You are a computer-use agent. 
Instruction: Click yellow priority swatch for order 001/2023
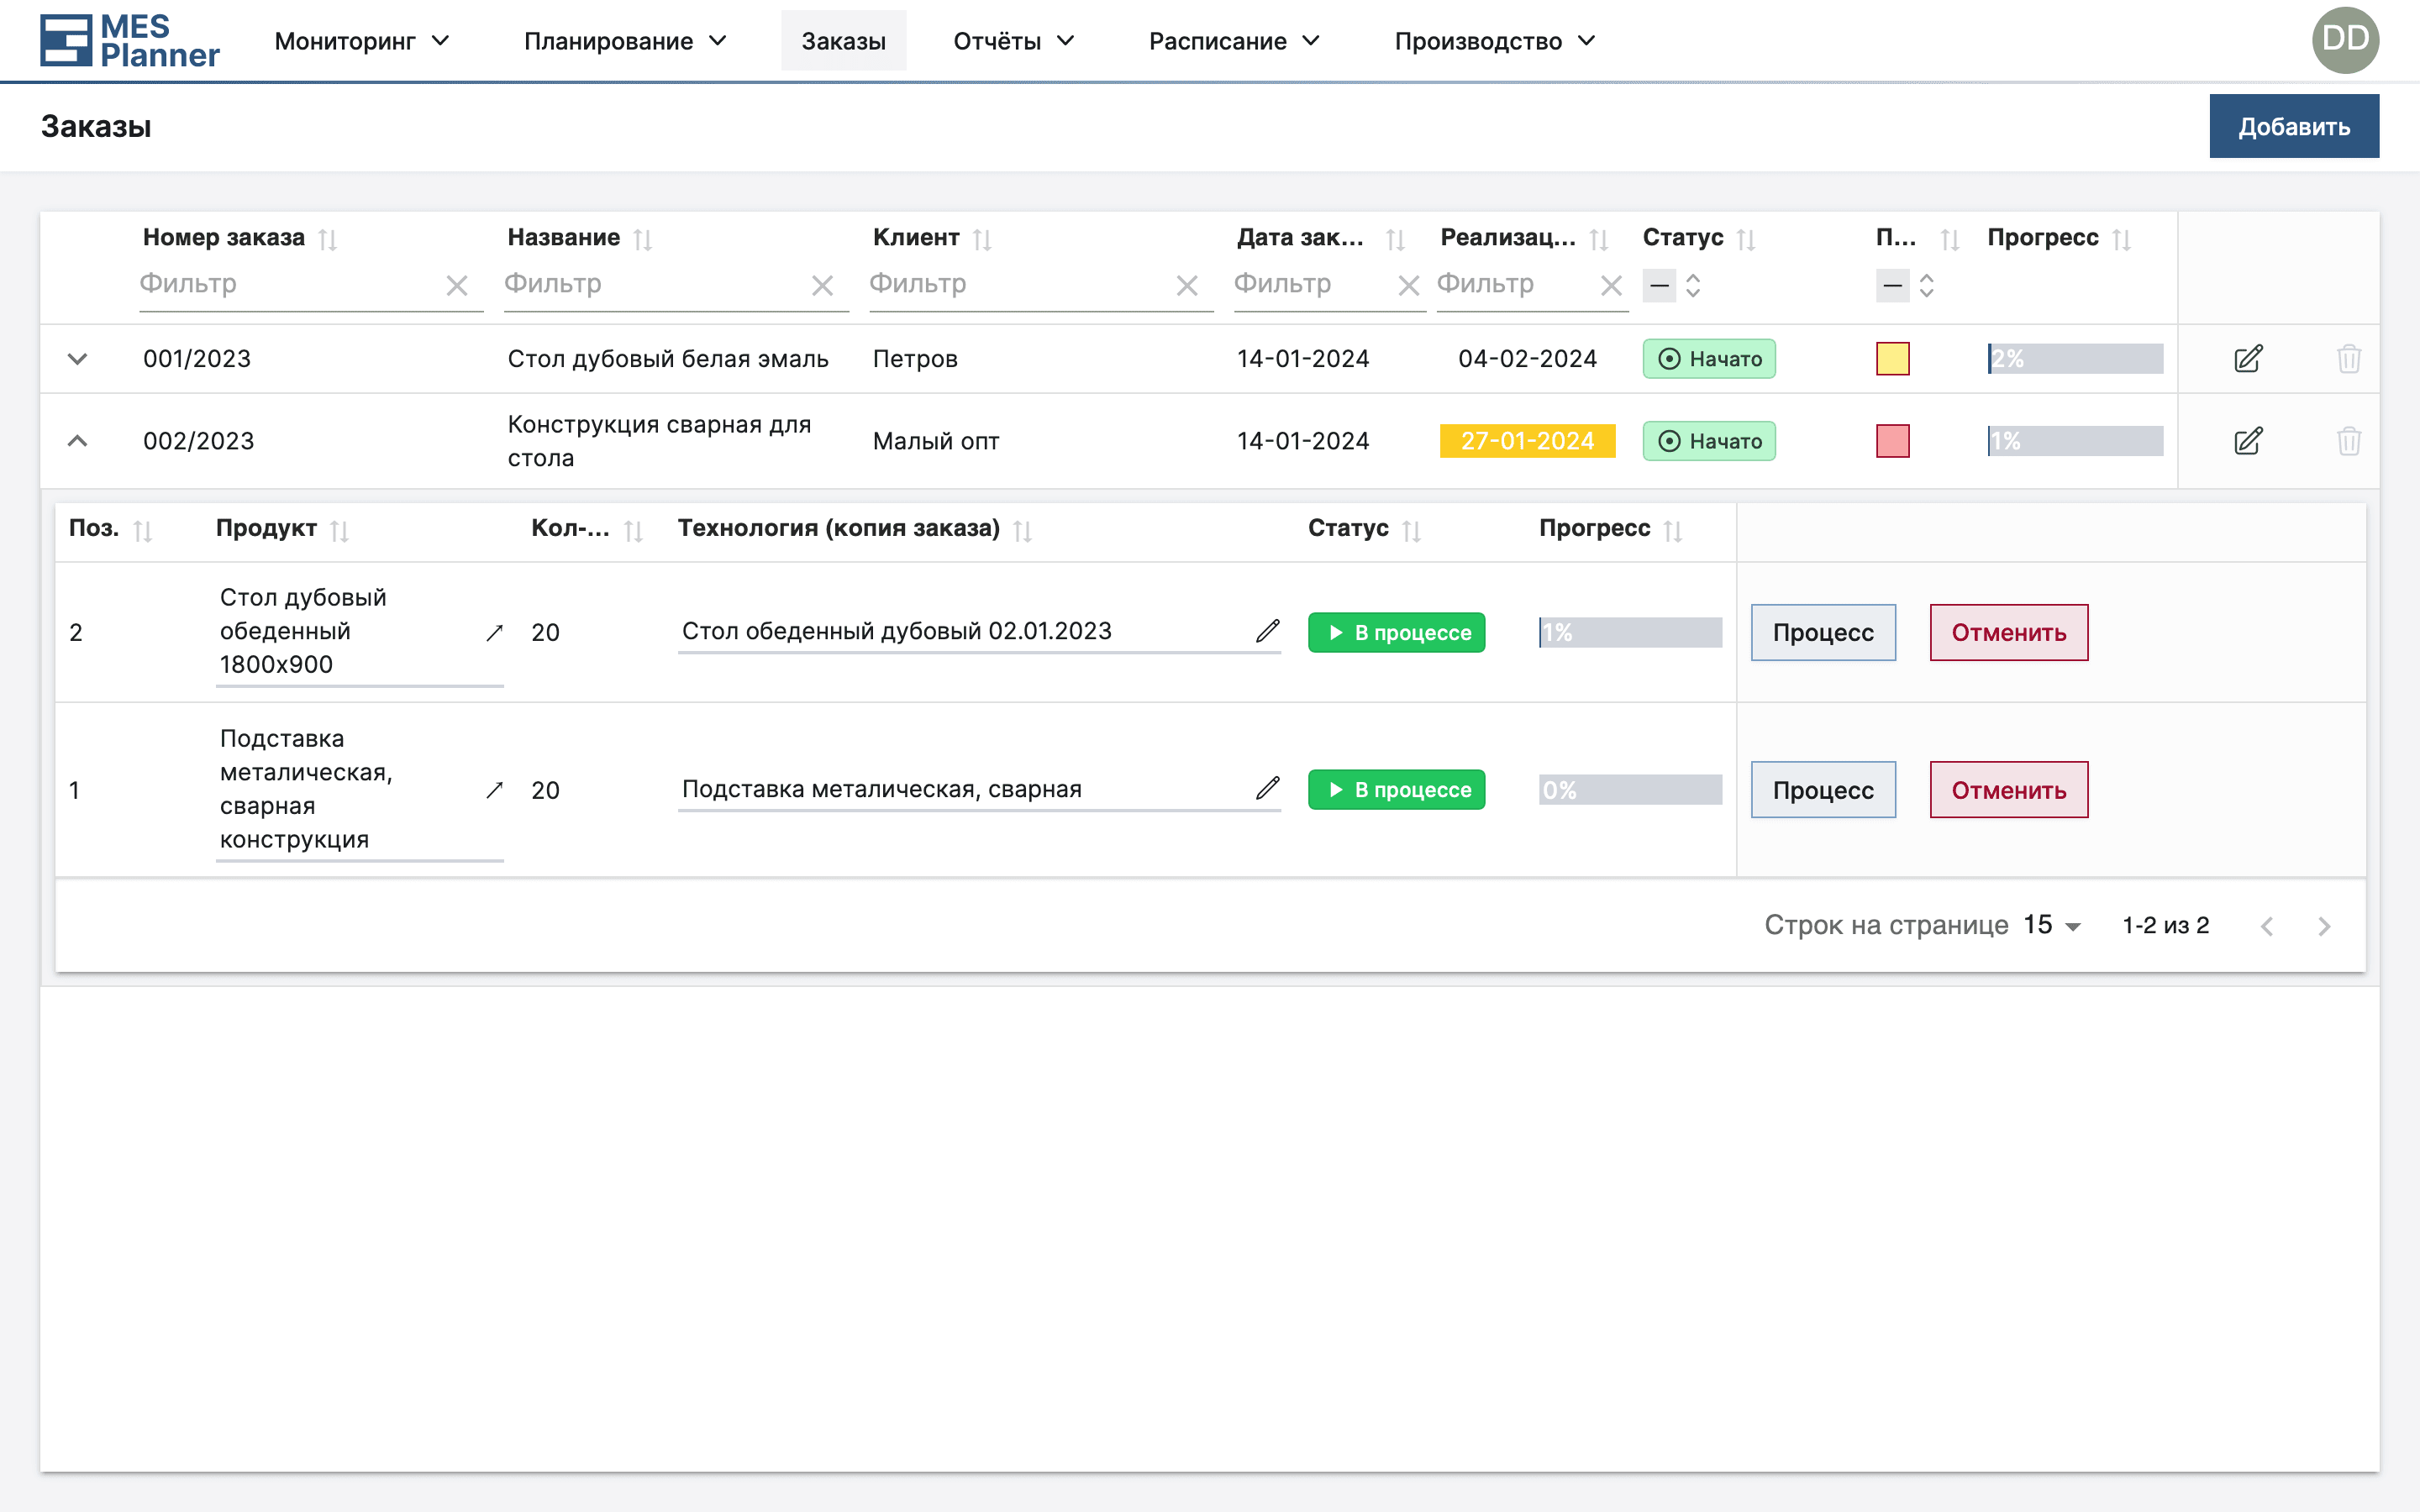[1893, 358]
